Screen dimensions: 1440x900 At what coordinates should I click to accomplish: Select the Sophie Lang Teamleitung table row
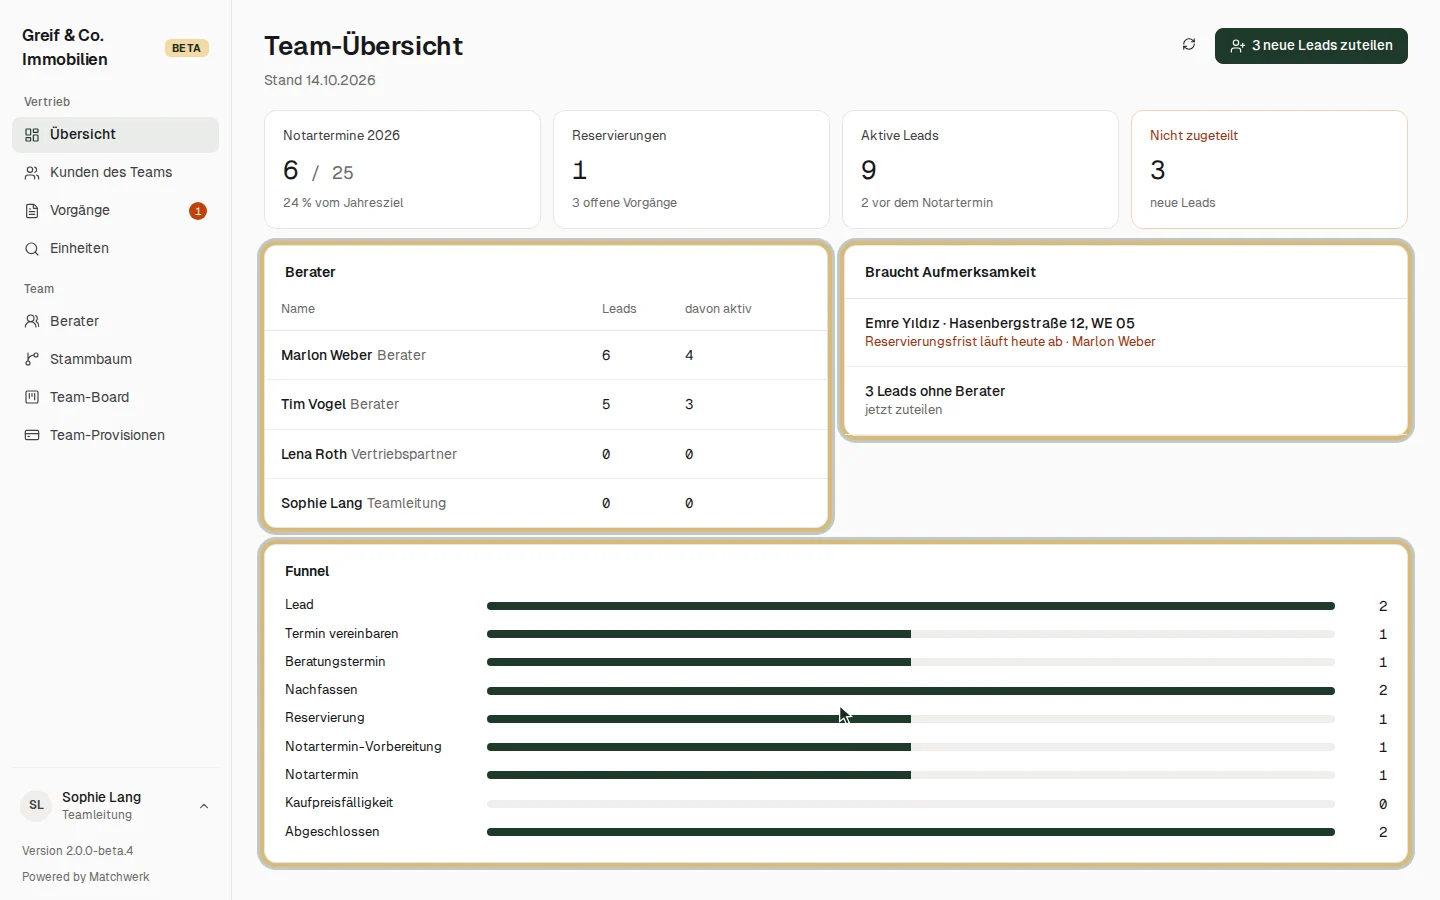546,503
